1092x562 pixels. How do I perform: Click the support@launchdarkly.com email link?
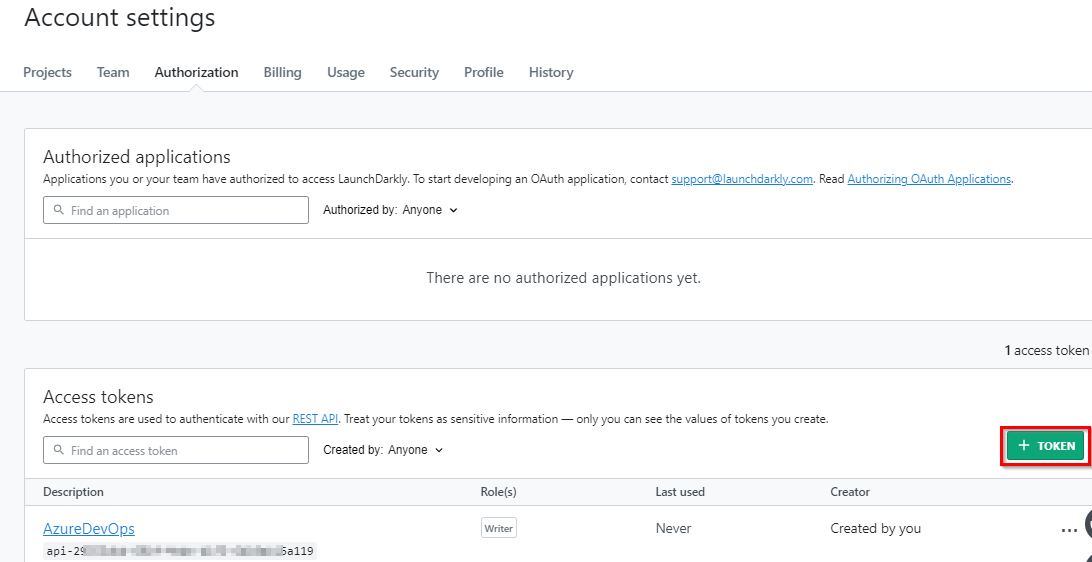pyautogui.click(x=742, y=179)
